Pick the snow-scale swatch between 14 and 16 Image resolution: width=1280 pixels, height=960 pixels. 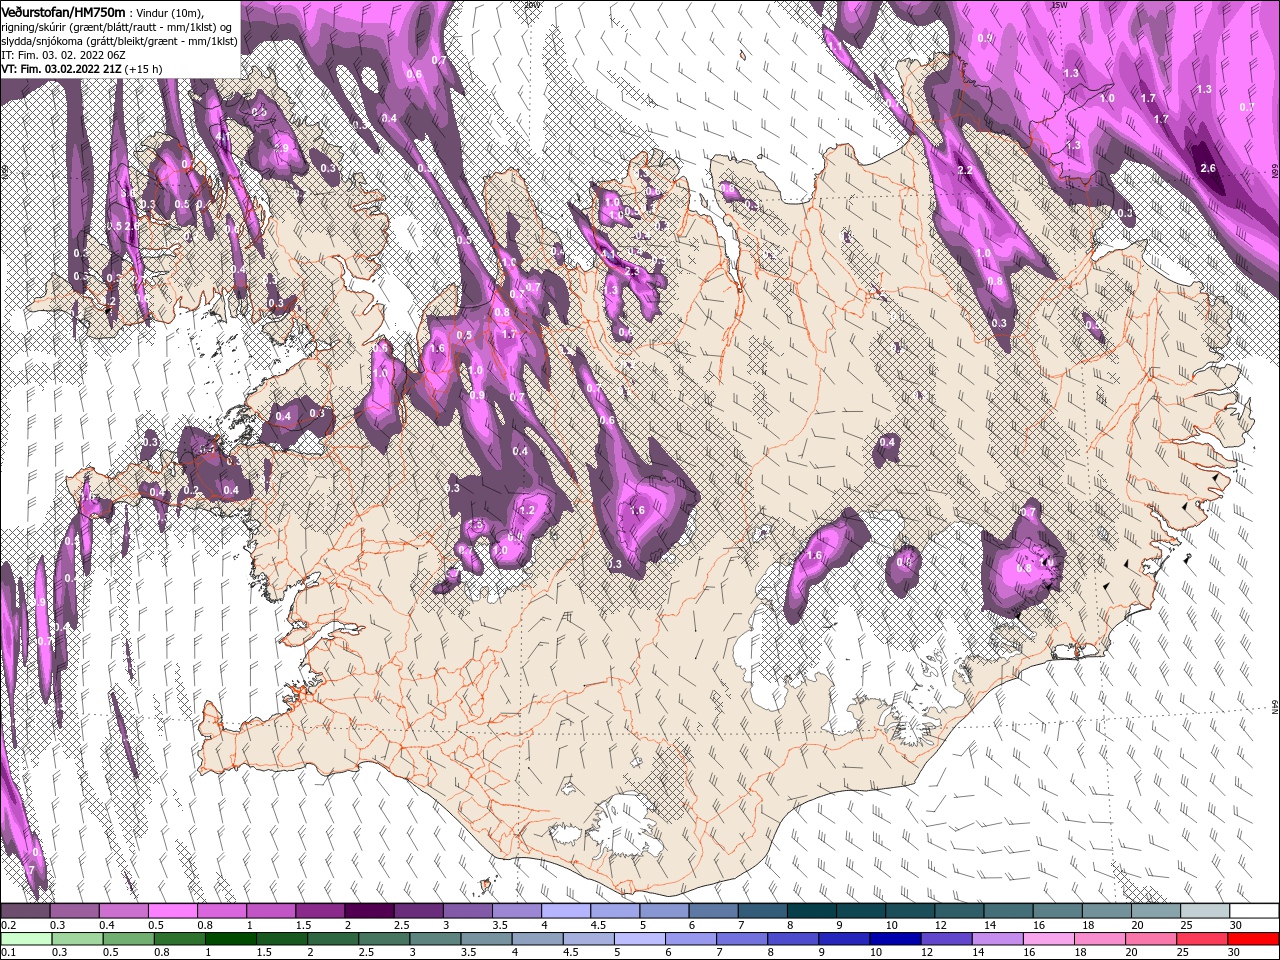(x=1010, y=910)
